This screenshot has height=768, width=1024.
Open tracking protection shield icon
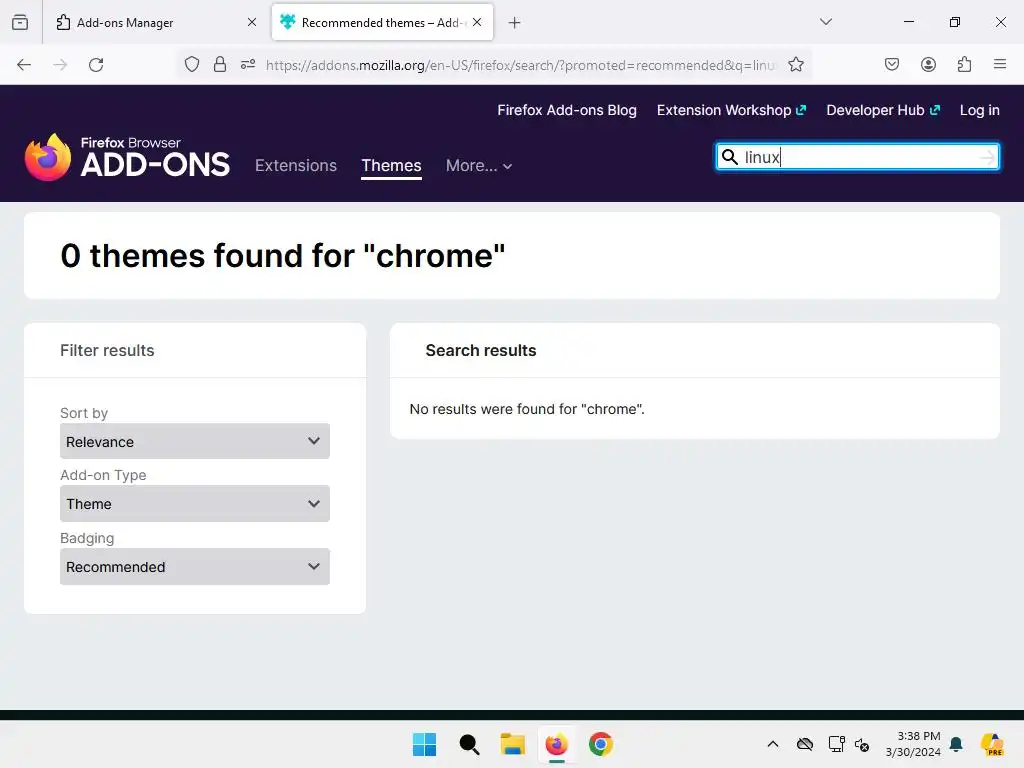click(x=191, y=65)
